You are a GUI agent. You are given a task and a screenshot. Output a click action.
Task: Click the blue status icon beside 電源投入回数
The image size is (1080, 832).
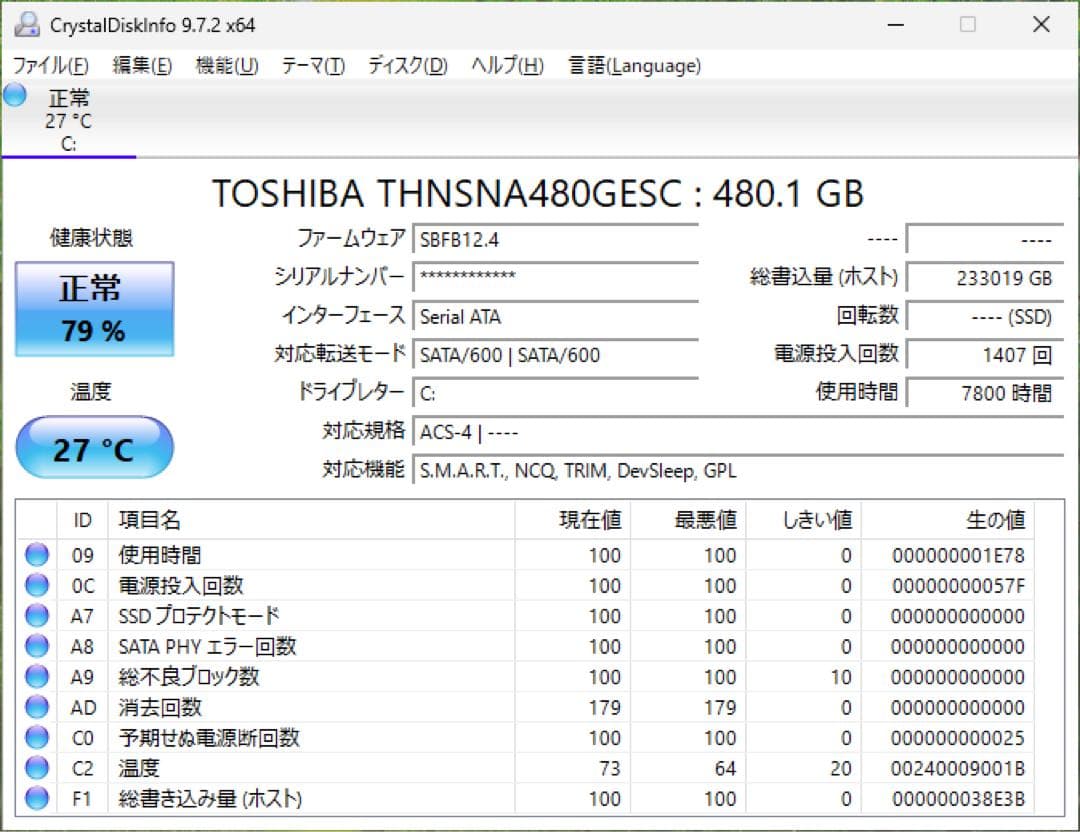click(x=35, y=586)
